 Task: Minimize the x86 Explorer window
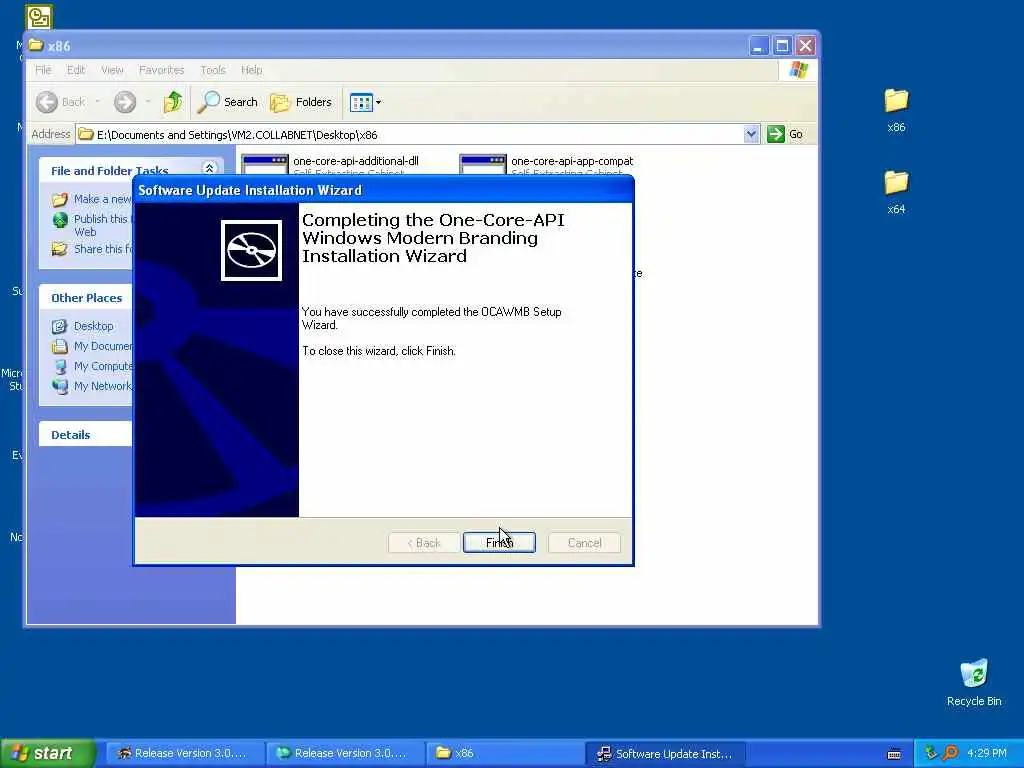(758, 46)
